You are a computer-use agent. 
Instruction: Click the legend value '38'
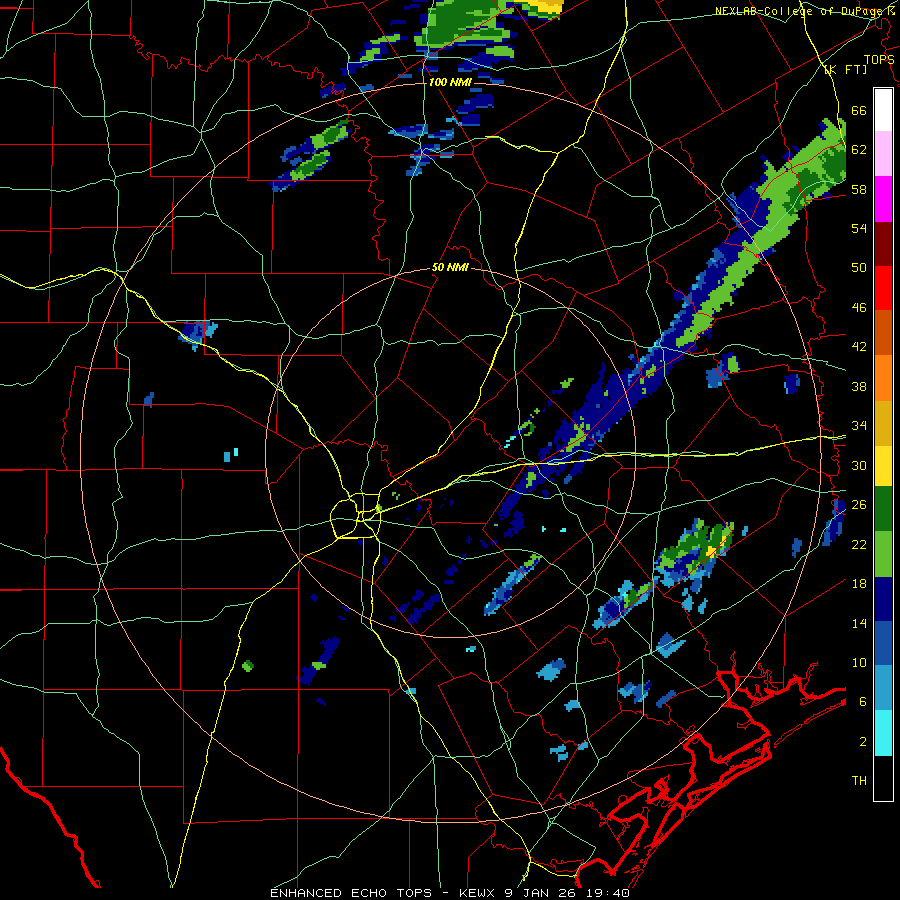tap(859, 386)
